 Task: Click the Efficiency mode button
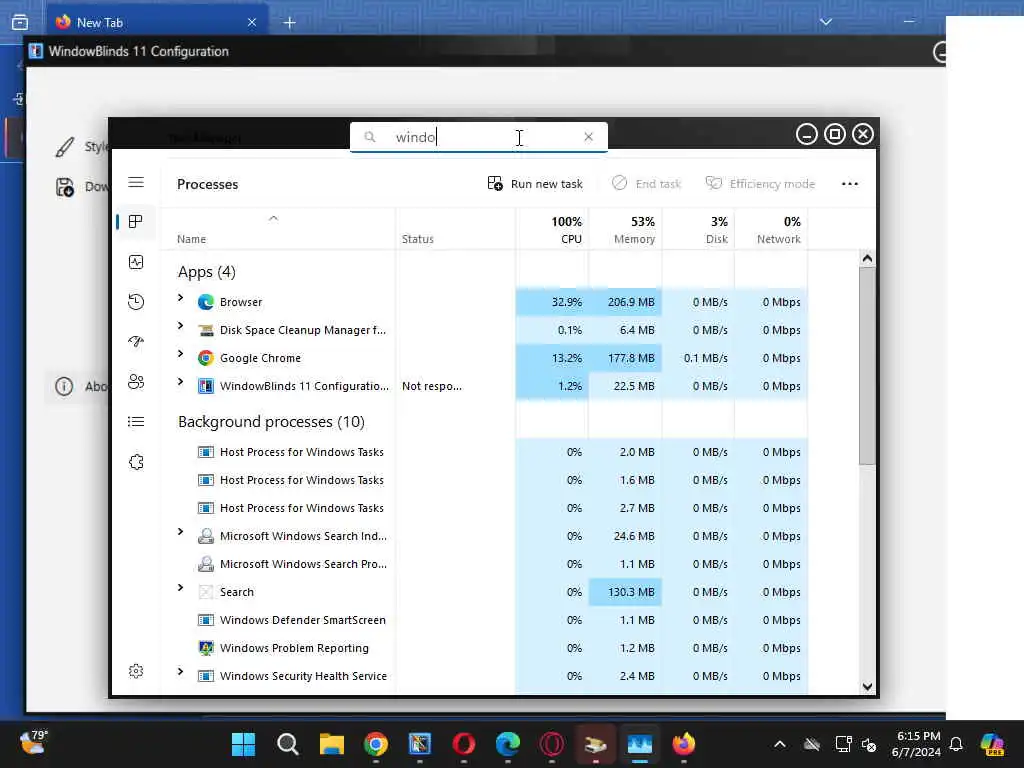pyautogui.click(x=760, y=184)
